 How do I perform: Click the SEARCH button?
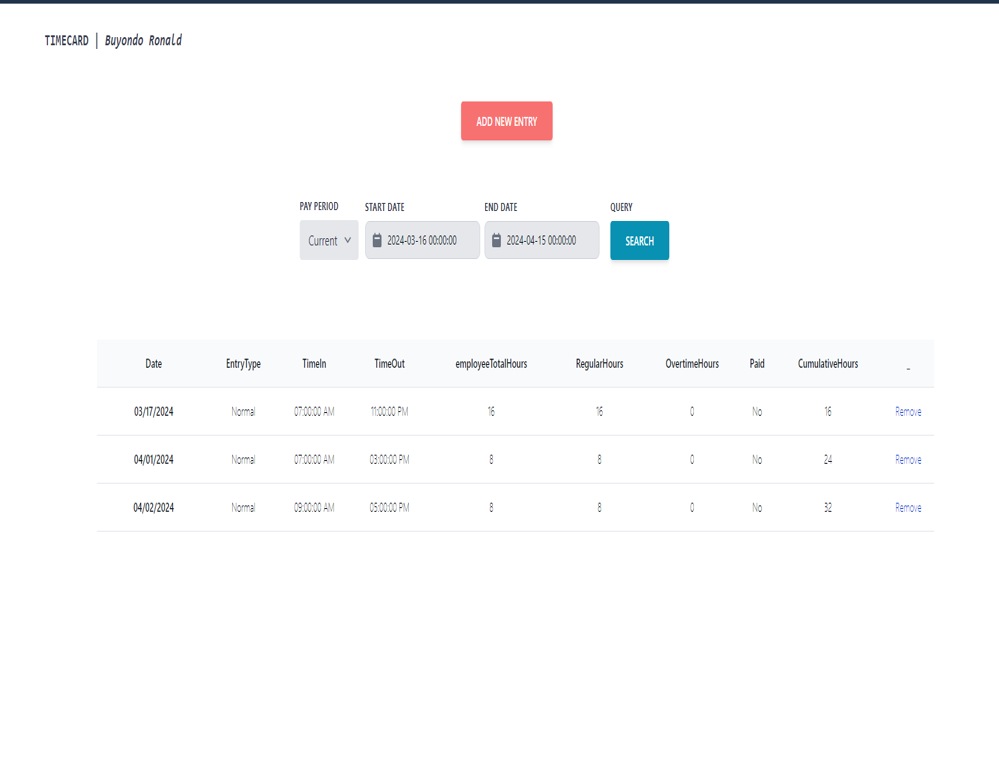click(x=639, y=240)
